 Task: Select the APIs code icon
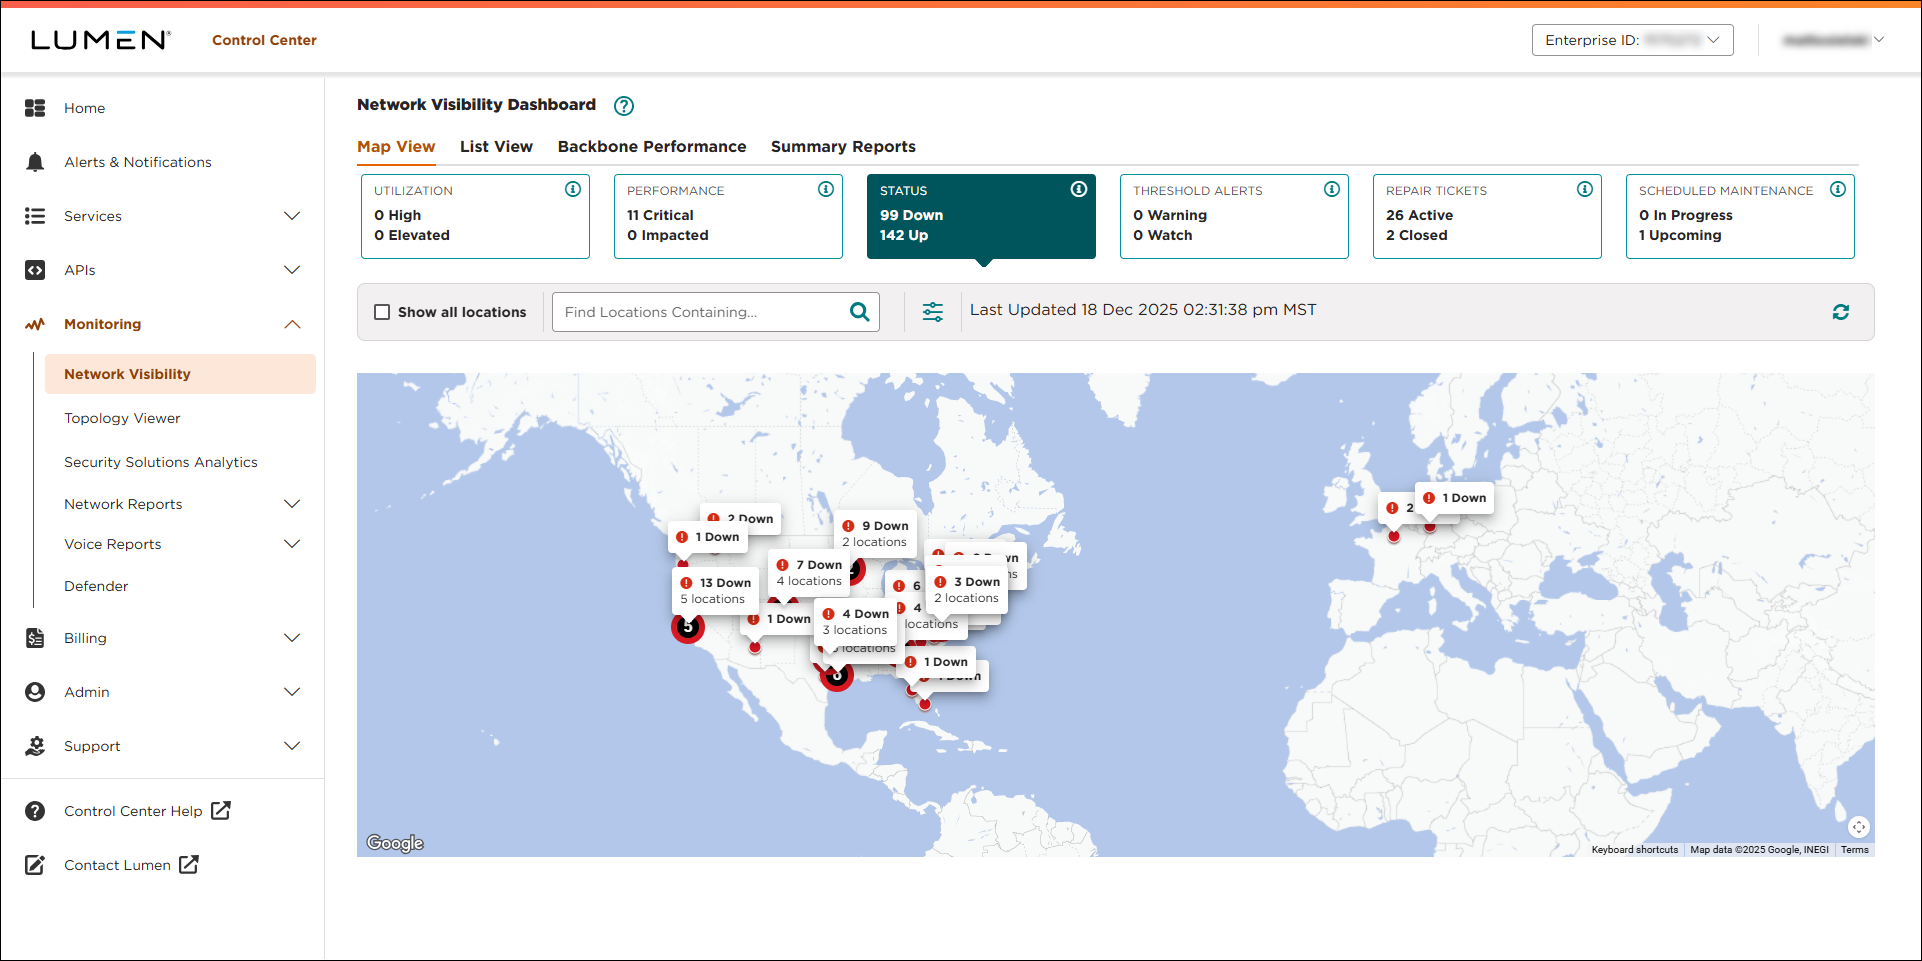[35, 269]
